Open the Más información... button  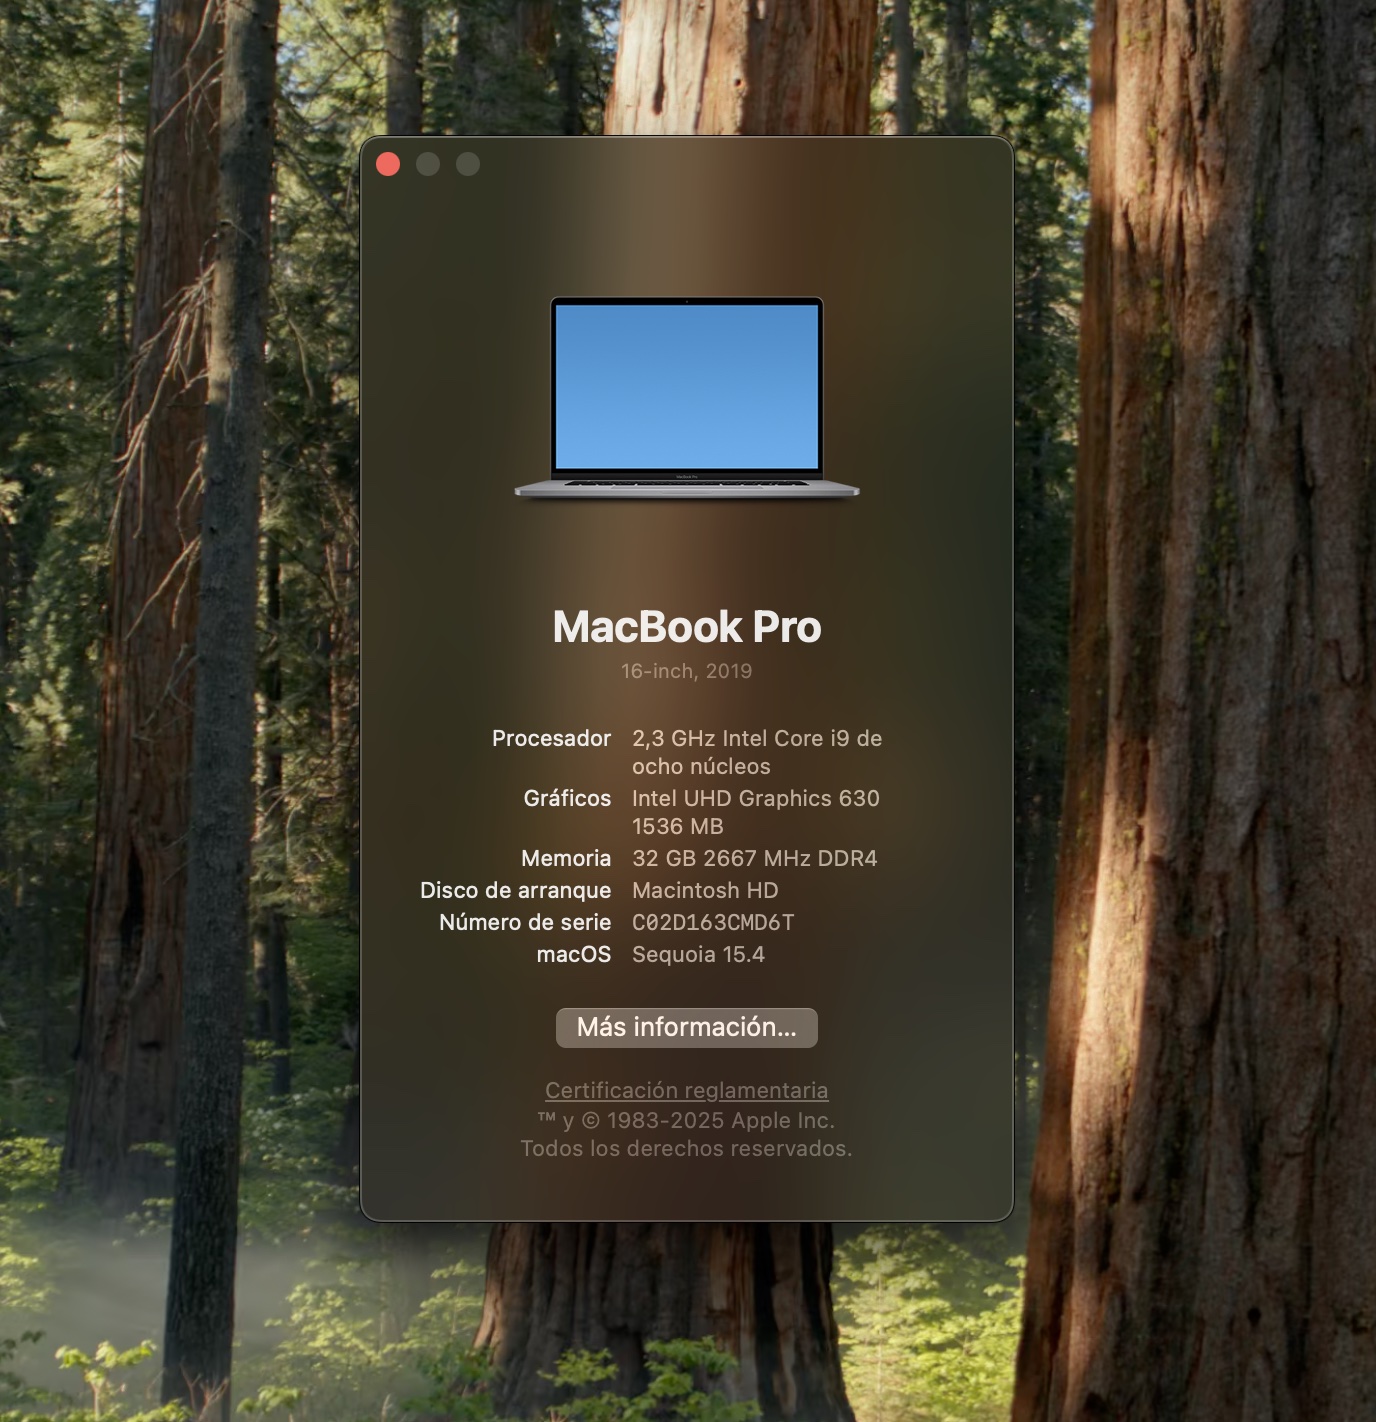coord(687,1028)
